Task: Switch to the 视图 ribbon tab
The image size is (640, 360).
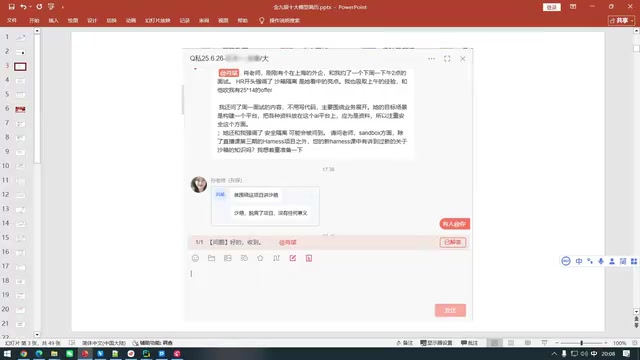Action: (223, 20)
